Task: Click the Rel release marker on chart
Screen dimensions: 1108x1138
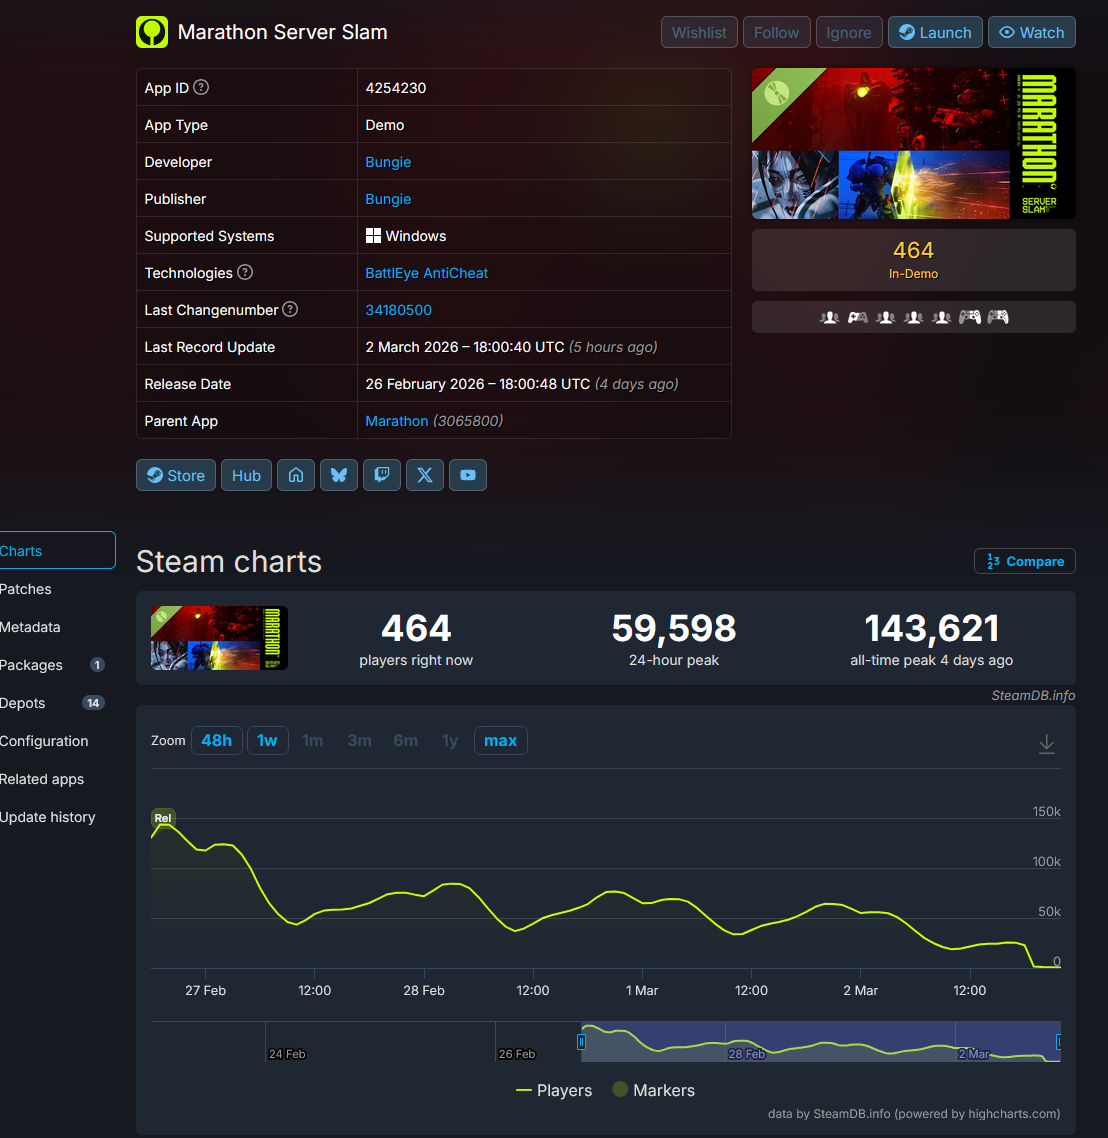Action: point(163,818)
